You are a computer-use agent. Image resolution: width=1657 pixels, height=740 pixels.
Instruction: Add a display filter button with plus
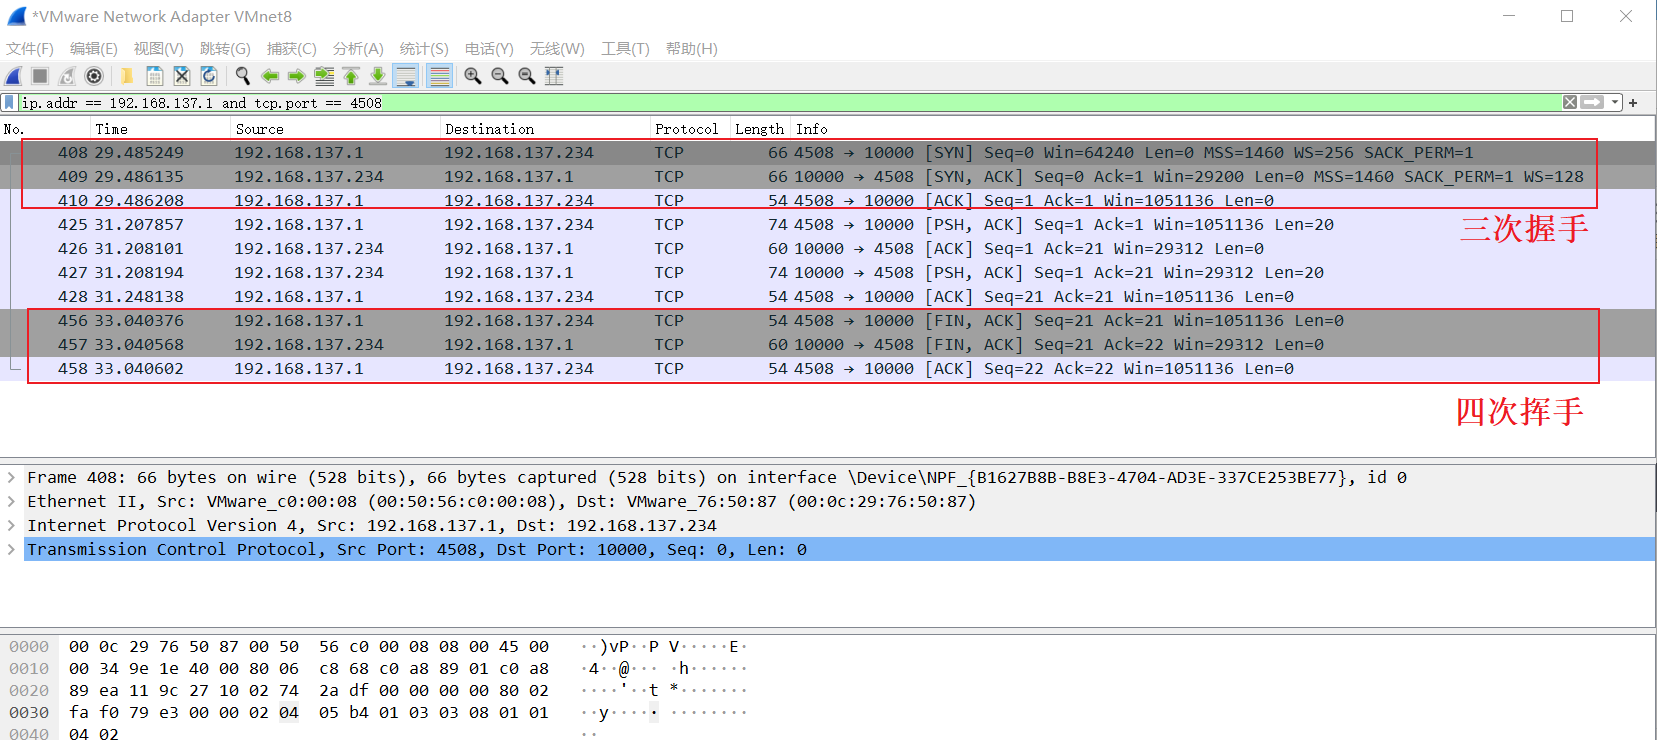[1633, 103]
